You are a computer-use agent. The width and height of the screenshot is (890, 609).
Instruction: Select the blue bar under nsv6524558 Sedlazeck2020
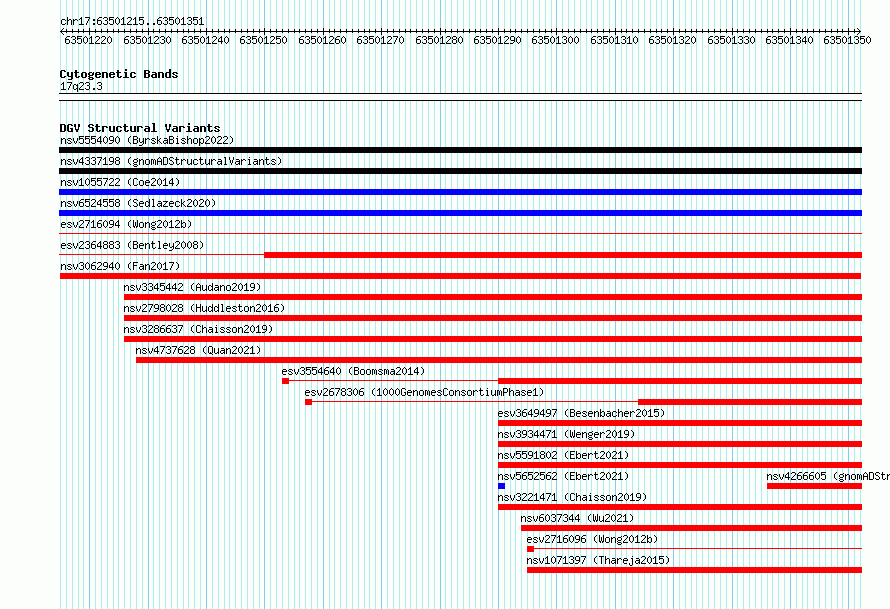(x=460, y=213)
